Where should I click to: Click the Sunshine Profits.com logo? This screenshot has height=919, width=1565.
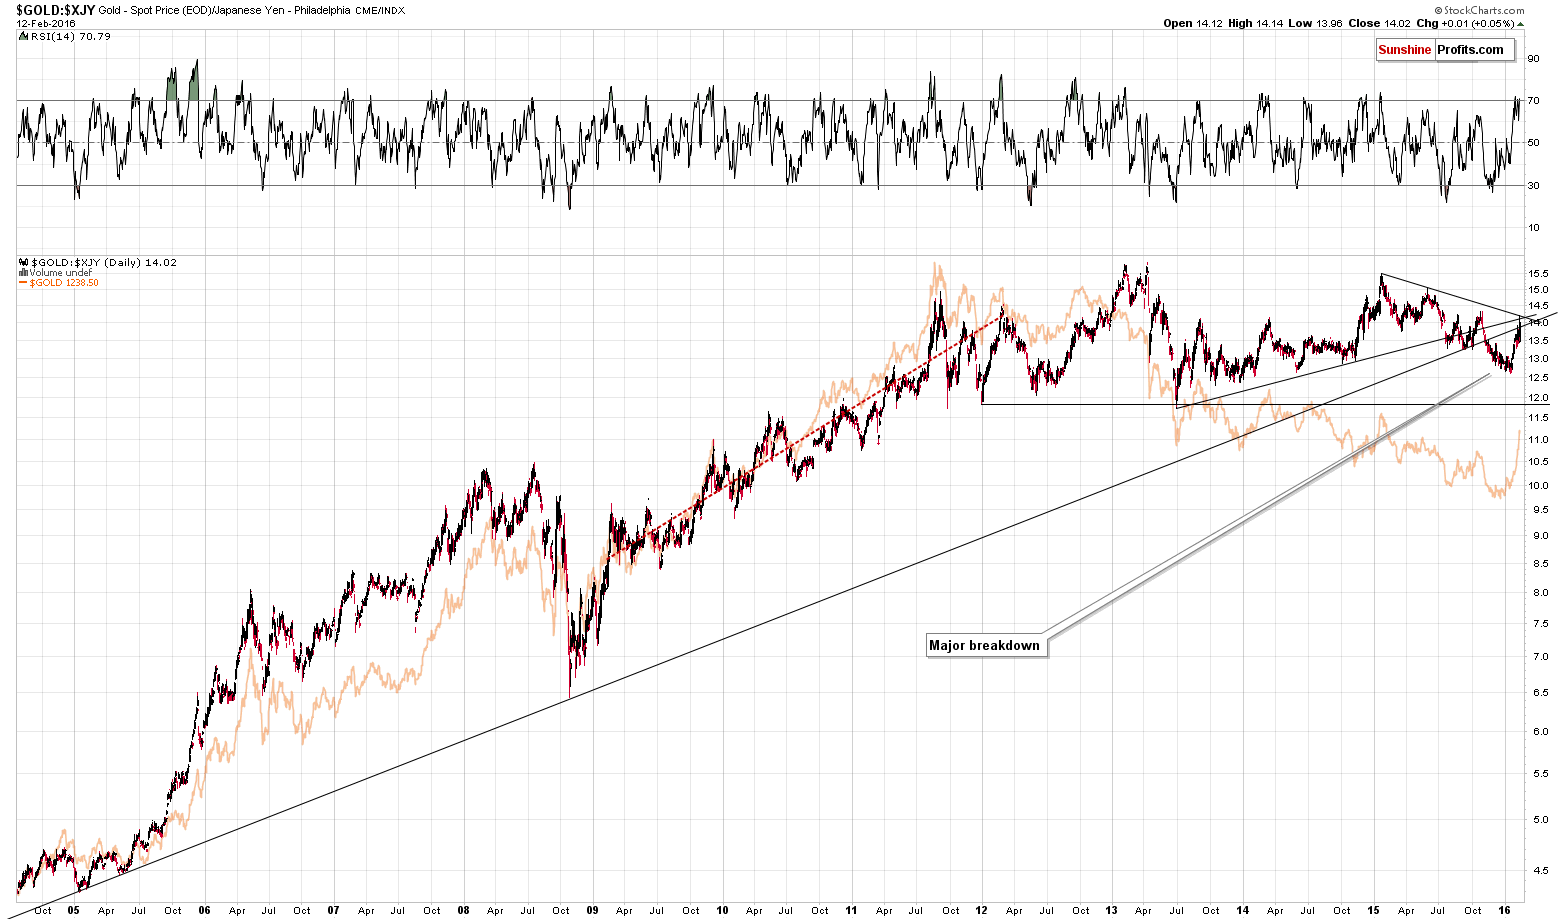(1445, 50)
